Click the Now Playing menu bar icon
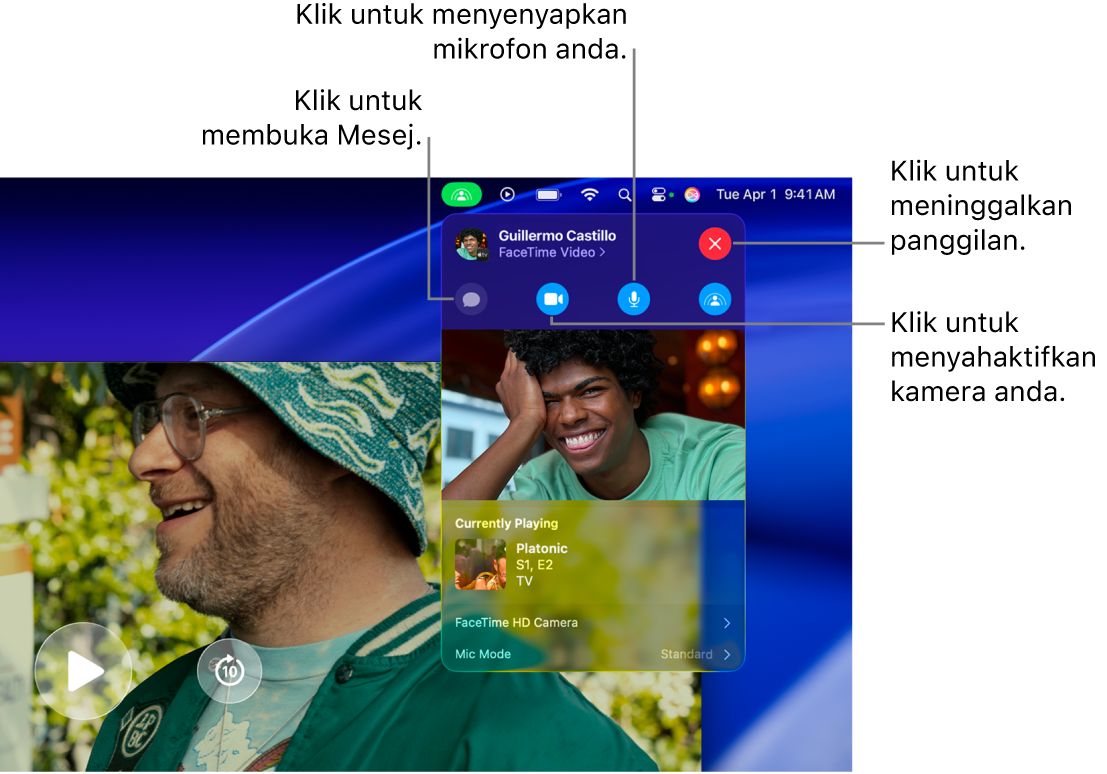This screenshot has height=774, width=1107. pyautogui.click(x=508, y=194)
